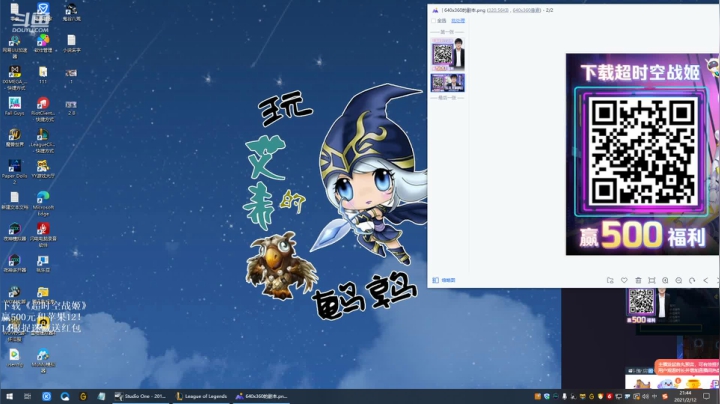Open the Paper Dolls 2 shortcut
This screenshot has width=720, height=404.
(14, 172)
